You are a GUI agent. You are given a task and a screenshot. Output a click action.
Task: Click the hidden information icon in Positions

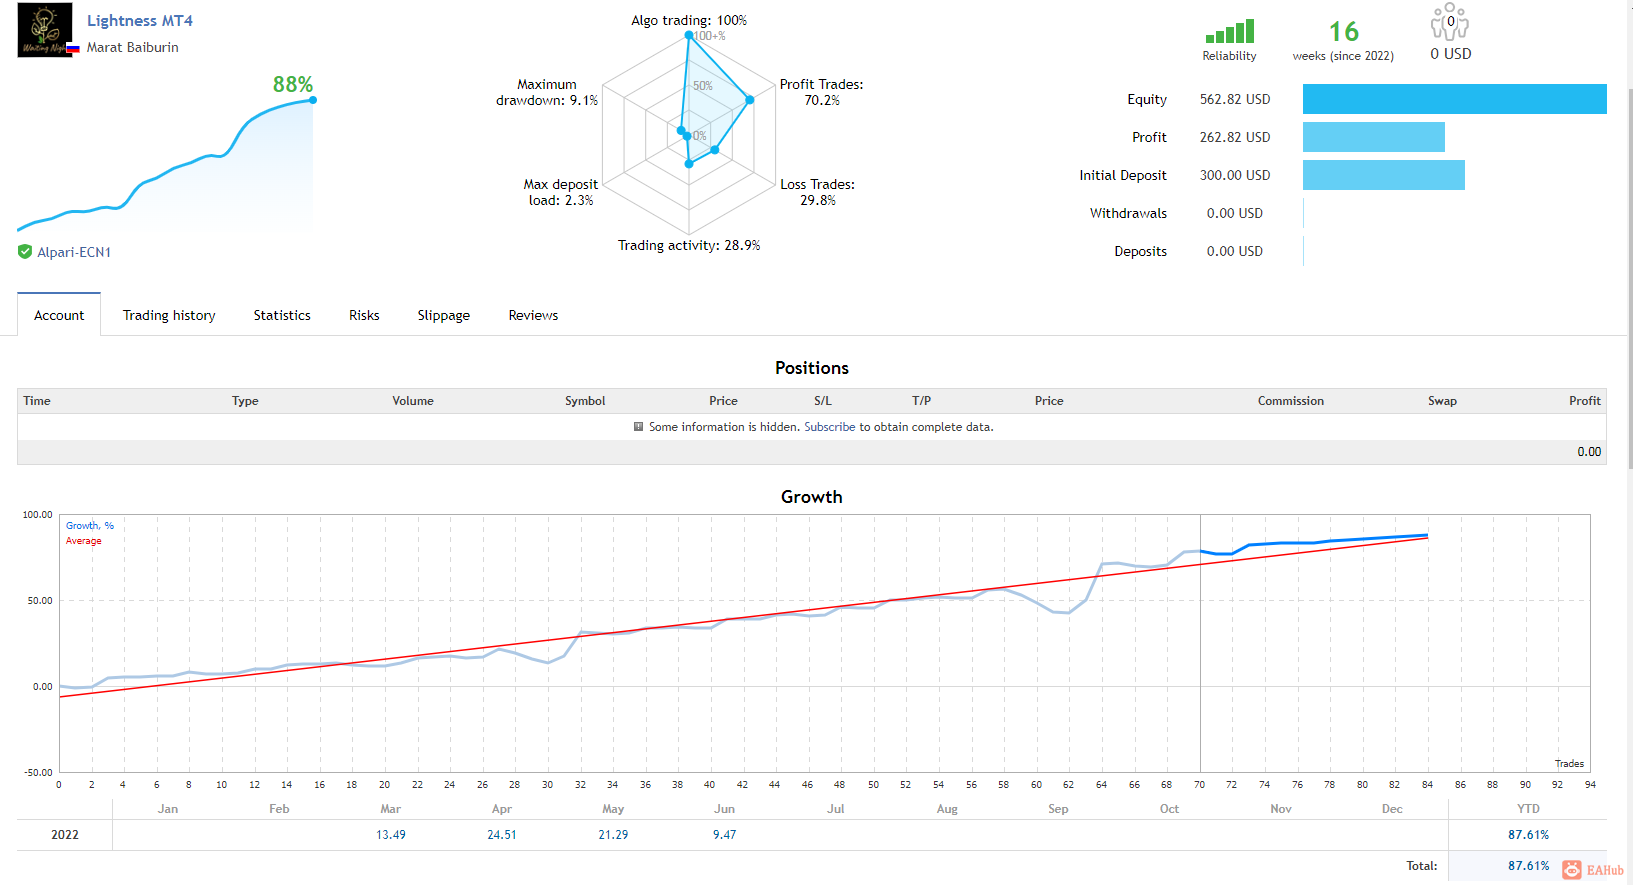638,427
